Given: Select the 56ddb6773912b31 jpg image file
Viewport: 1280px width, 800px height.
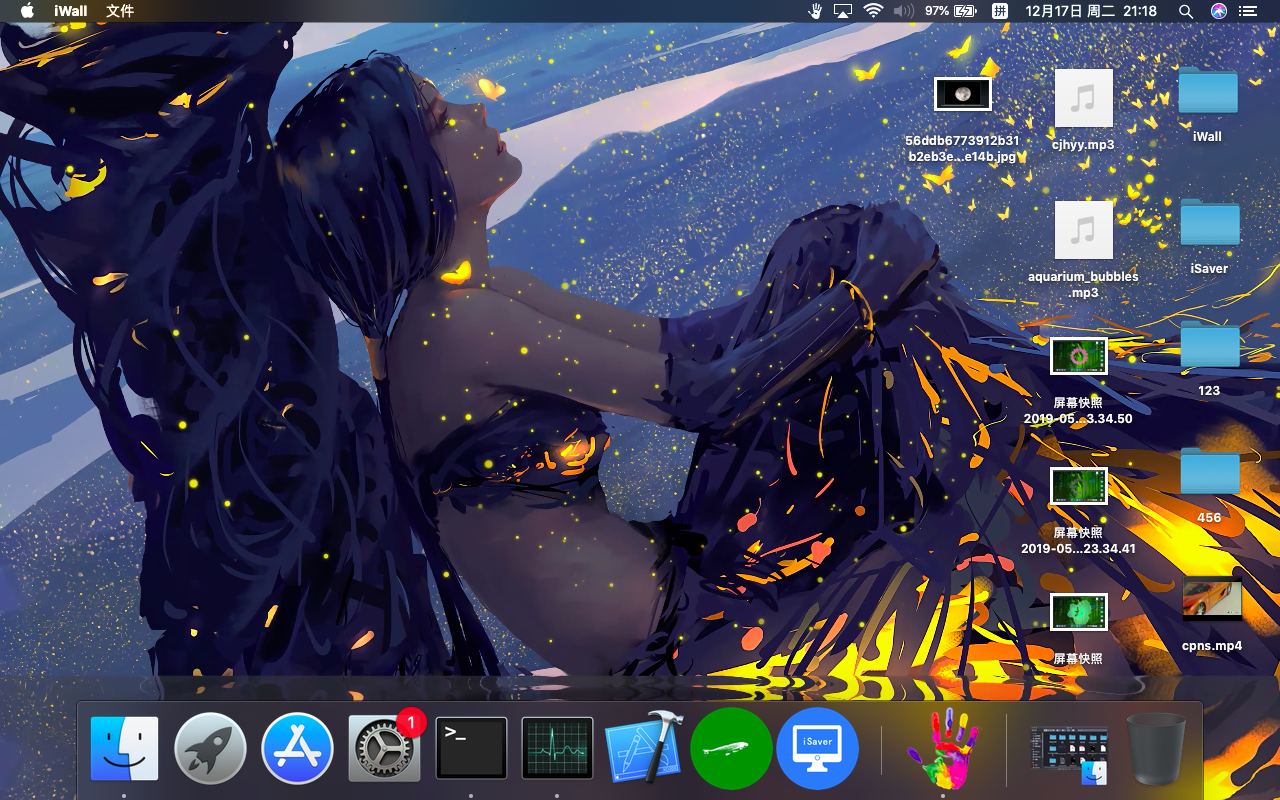Looking at the screenshot, I should point(962,94).
